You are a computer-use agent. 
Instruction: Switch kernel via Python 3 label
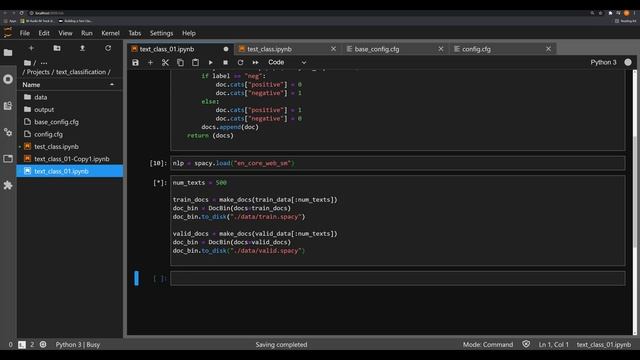pos(603,62)
